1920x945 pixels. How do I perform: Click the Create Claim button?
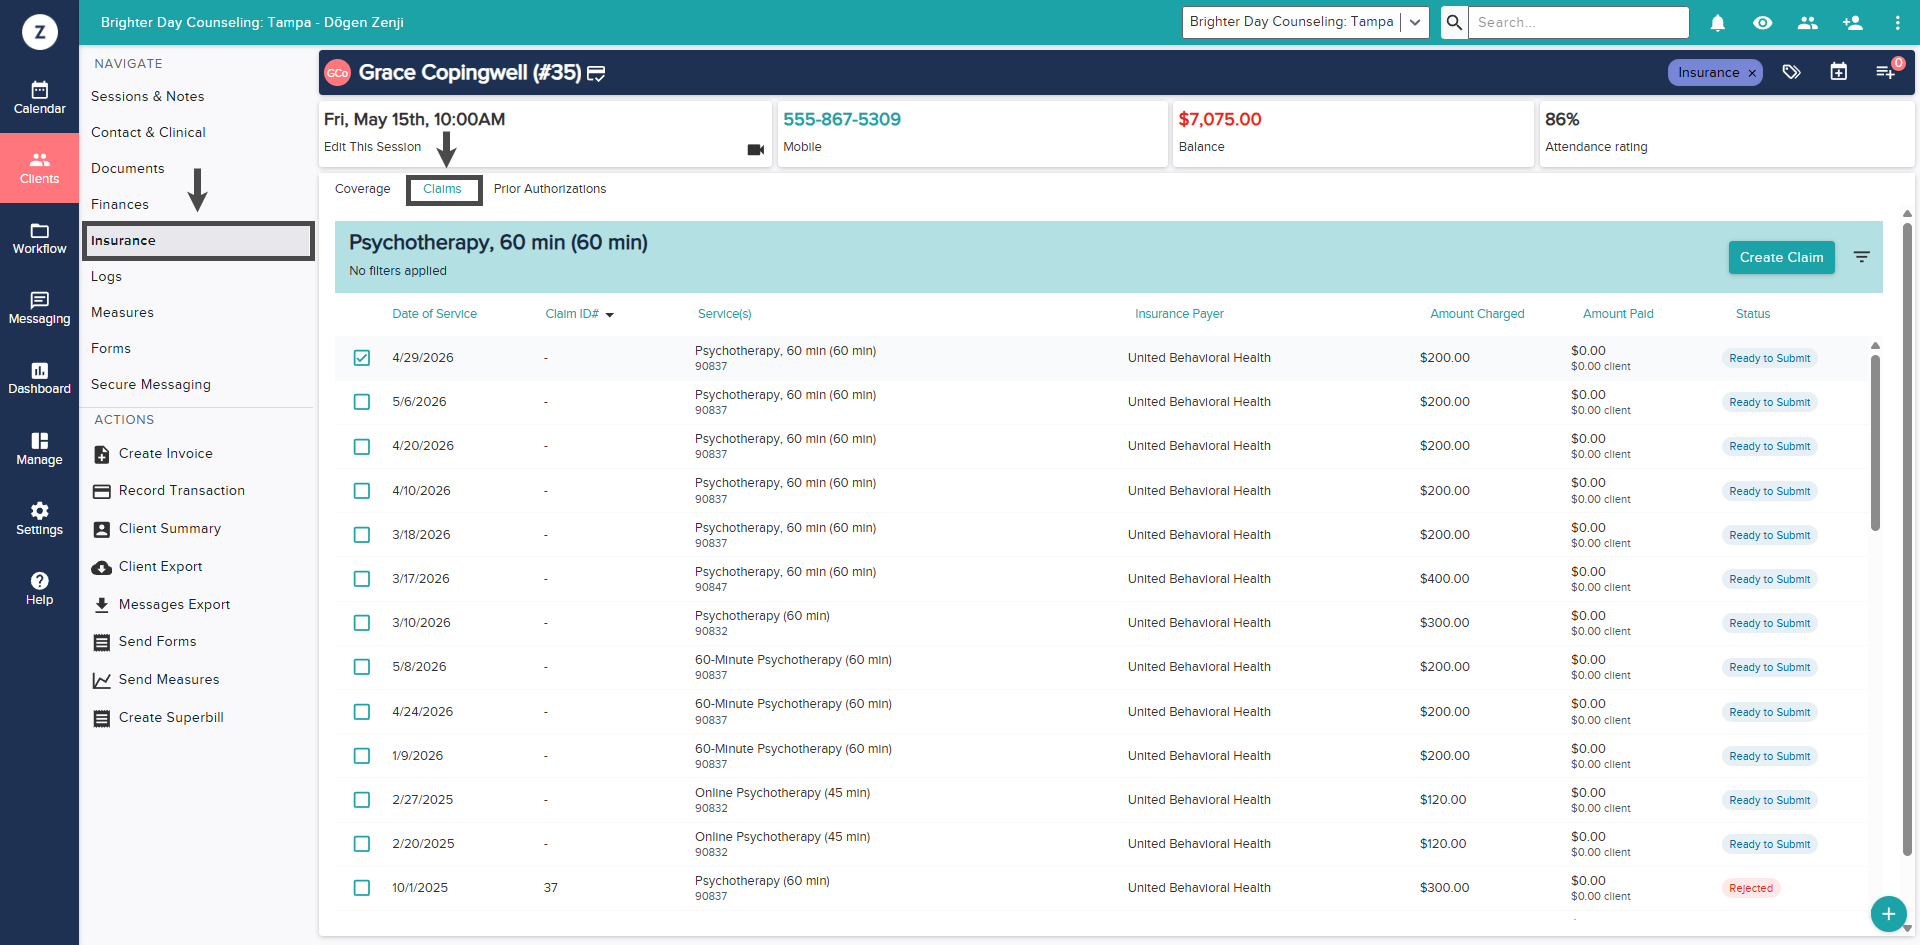pos(1781,257)
